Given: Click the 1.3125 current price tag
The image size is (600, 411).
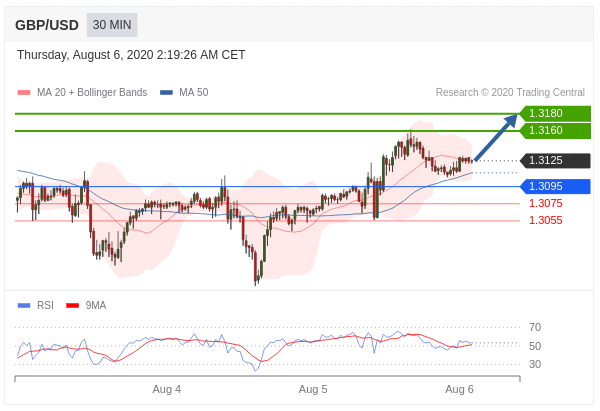Looking at the screenshot, I should point(555,160).
